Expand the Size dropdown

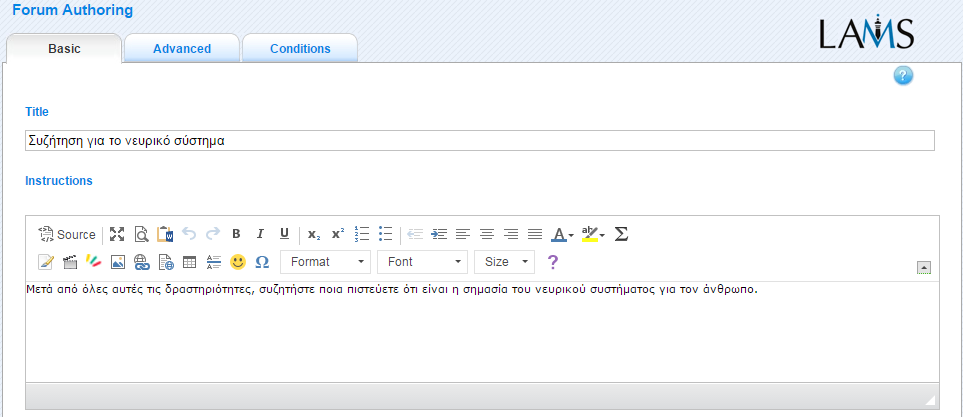[x=504, y=262]
